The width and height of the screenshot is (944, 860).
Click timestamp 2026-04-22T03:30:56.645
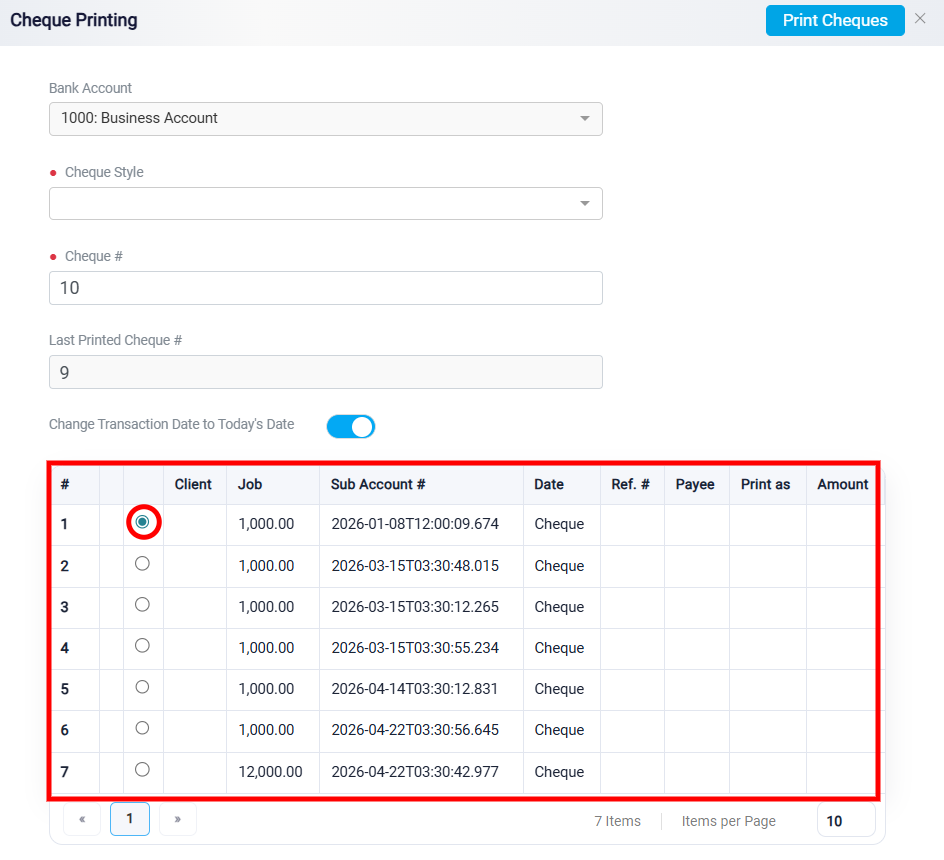click(415, 730)
